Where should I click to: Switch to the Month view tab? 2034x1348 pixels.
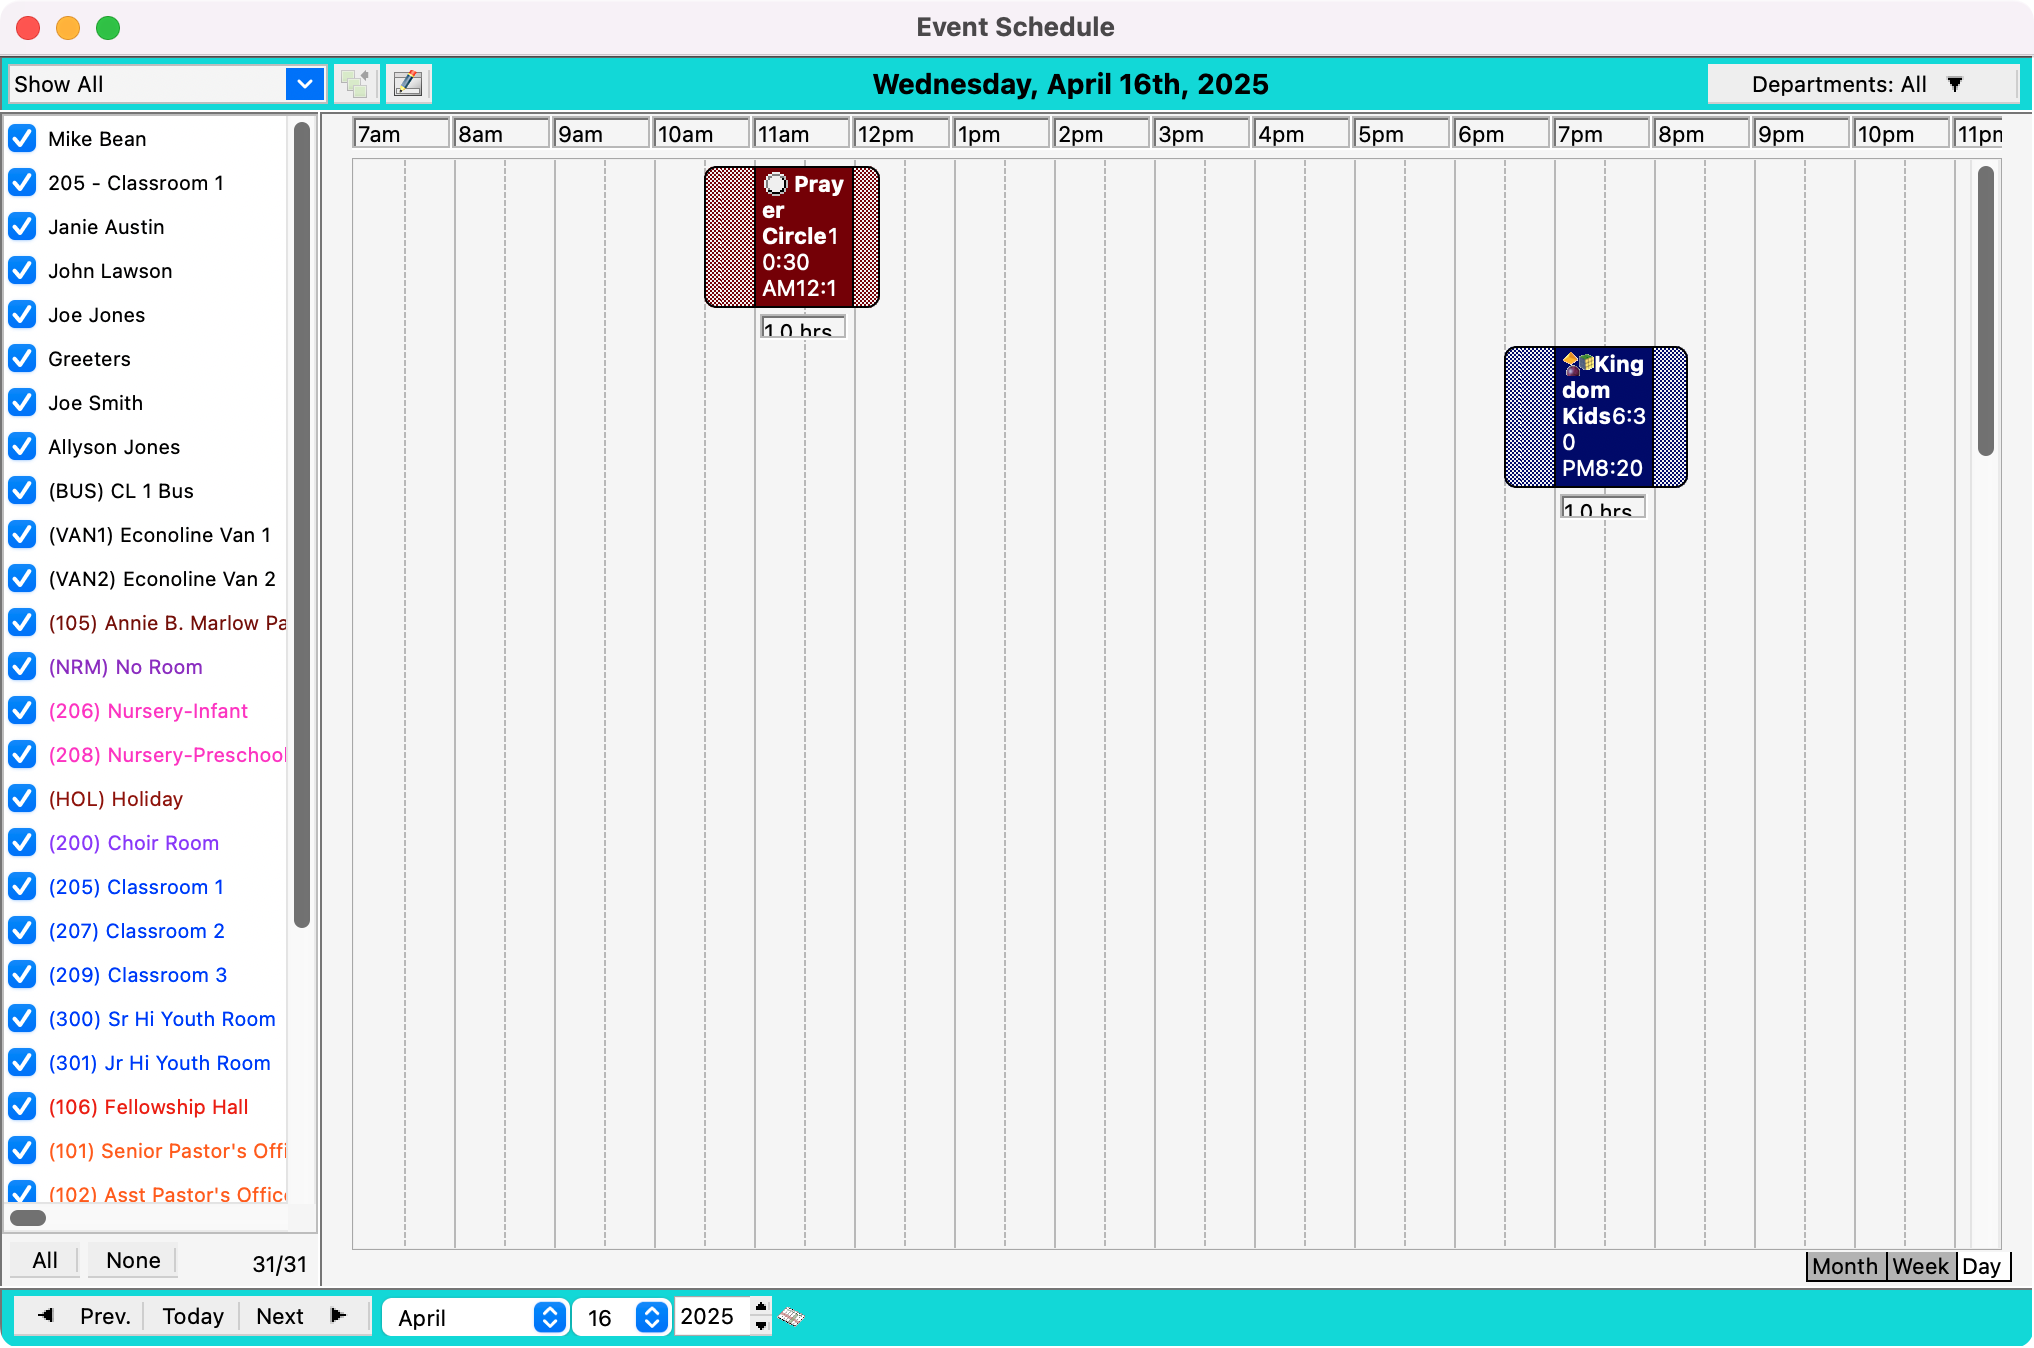point(1845,1266)
